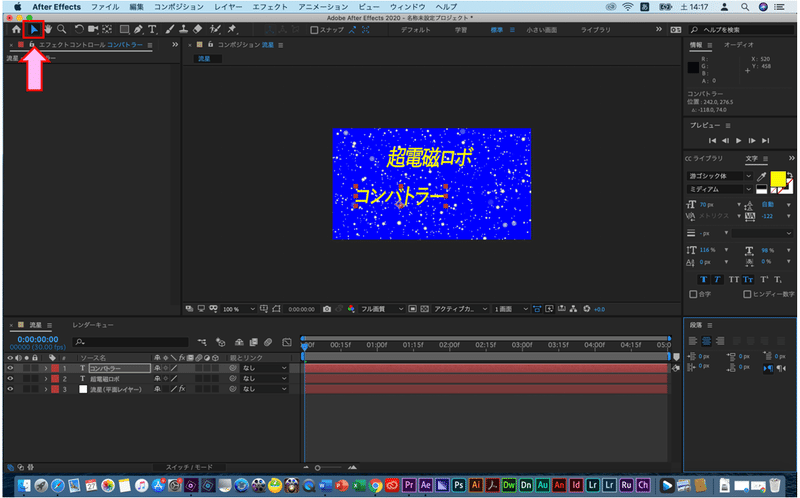Expand layer 1 コンバトラー properties
Viewport: 800px width, 498px height.
pyautogui.click(x=46, y=368)
